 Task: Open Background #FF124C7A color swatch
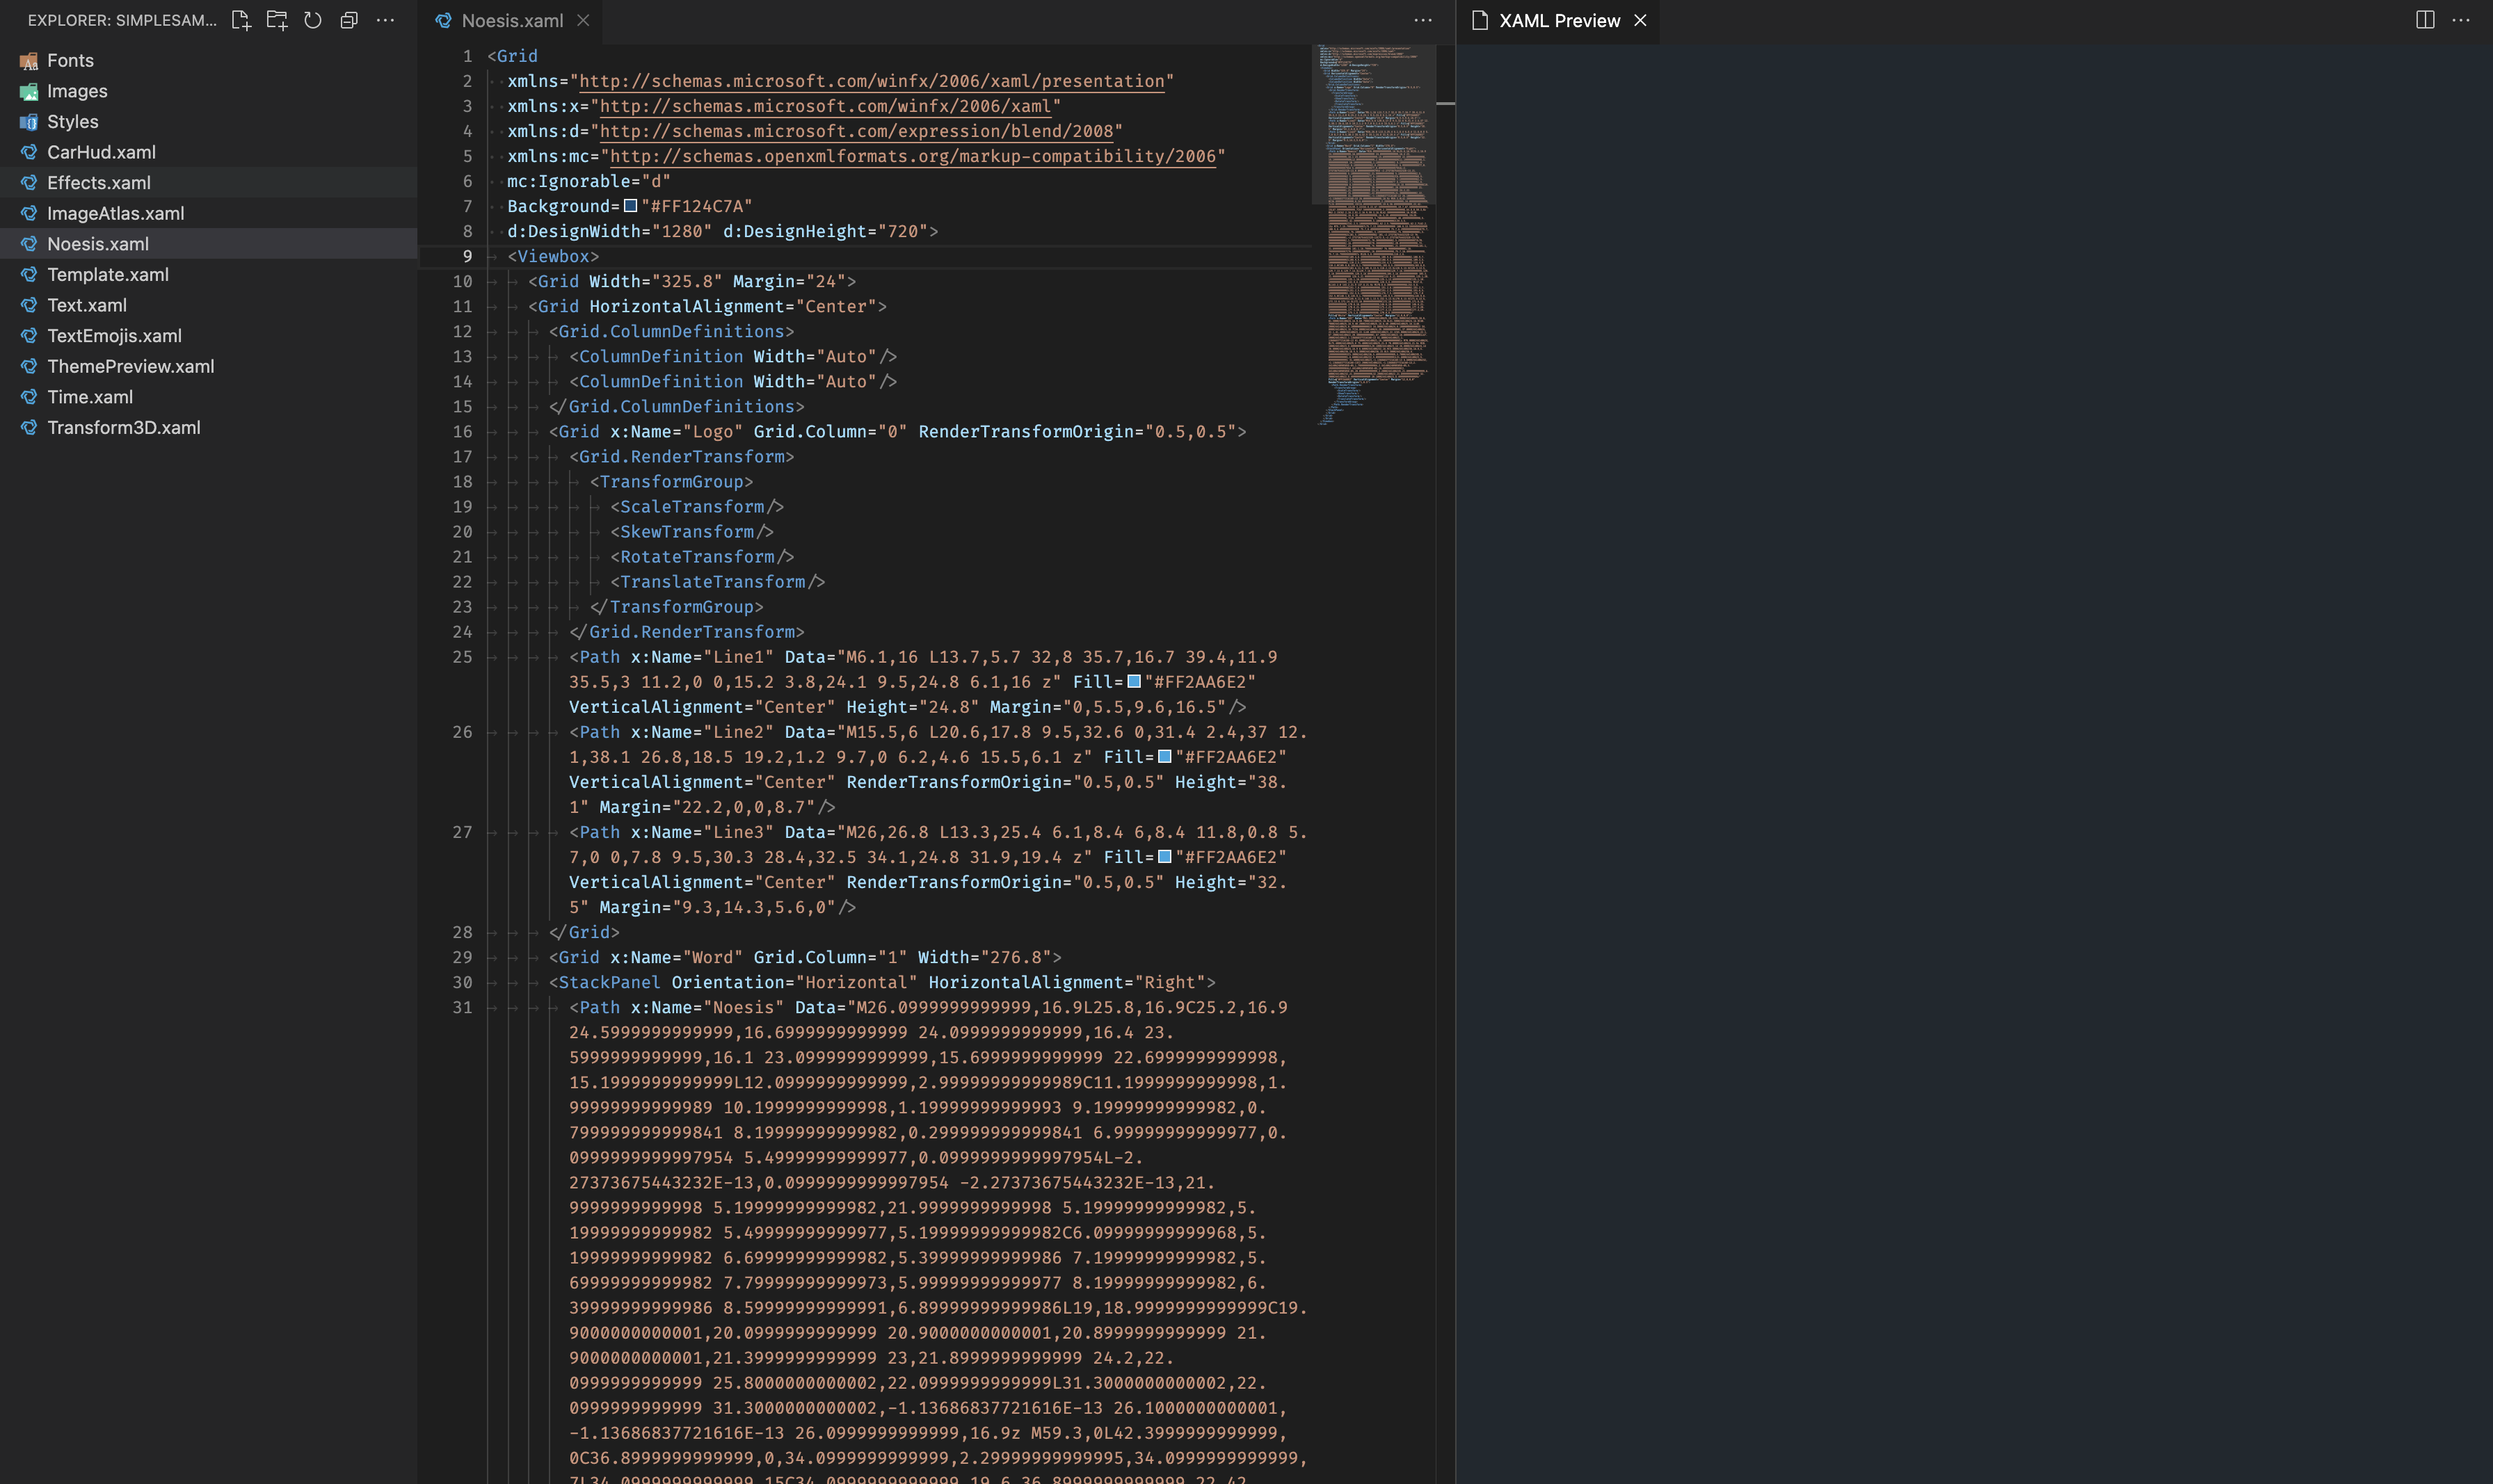pyautogui.click(x=630, y=206)
